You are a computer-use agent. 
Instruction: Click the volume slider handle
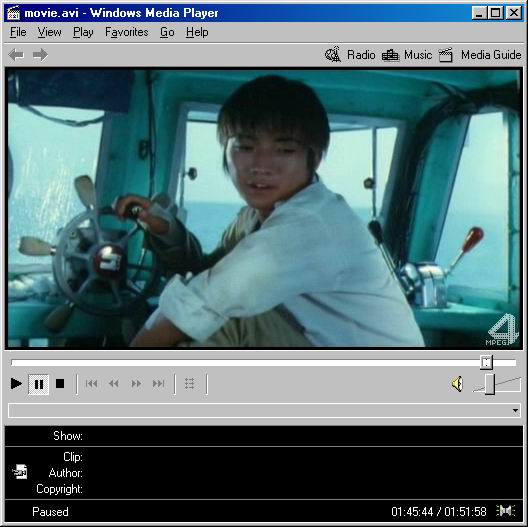tap(490, 384)
